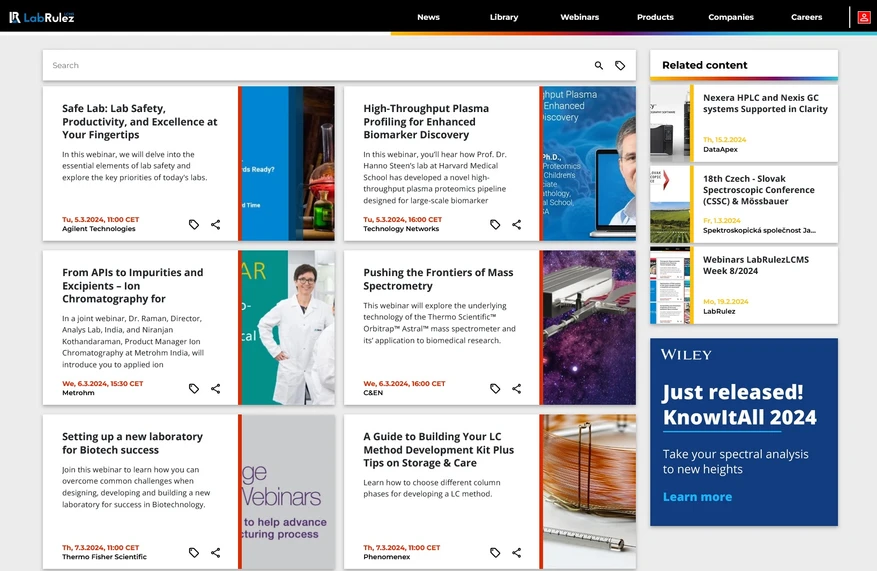Click the copper LC column image
Screen dimensions: 877x571
(590, 492)
